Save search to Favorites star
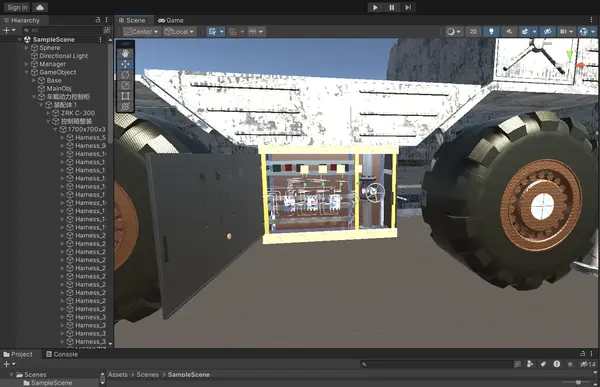600x387 pixels. coord(570,364)
